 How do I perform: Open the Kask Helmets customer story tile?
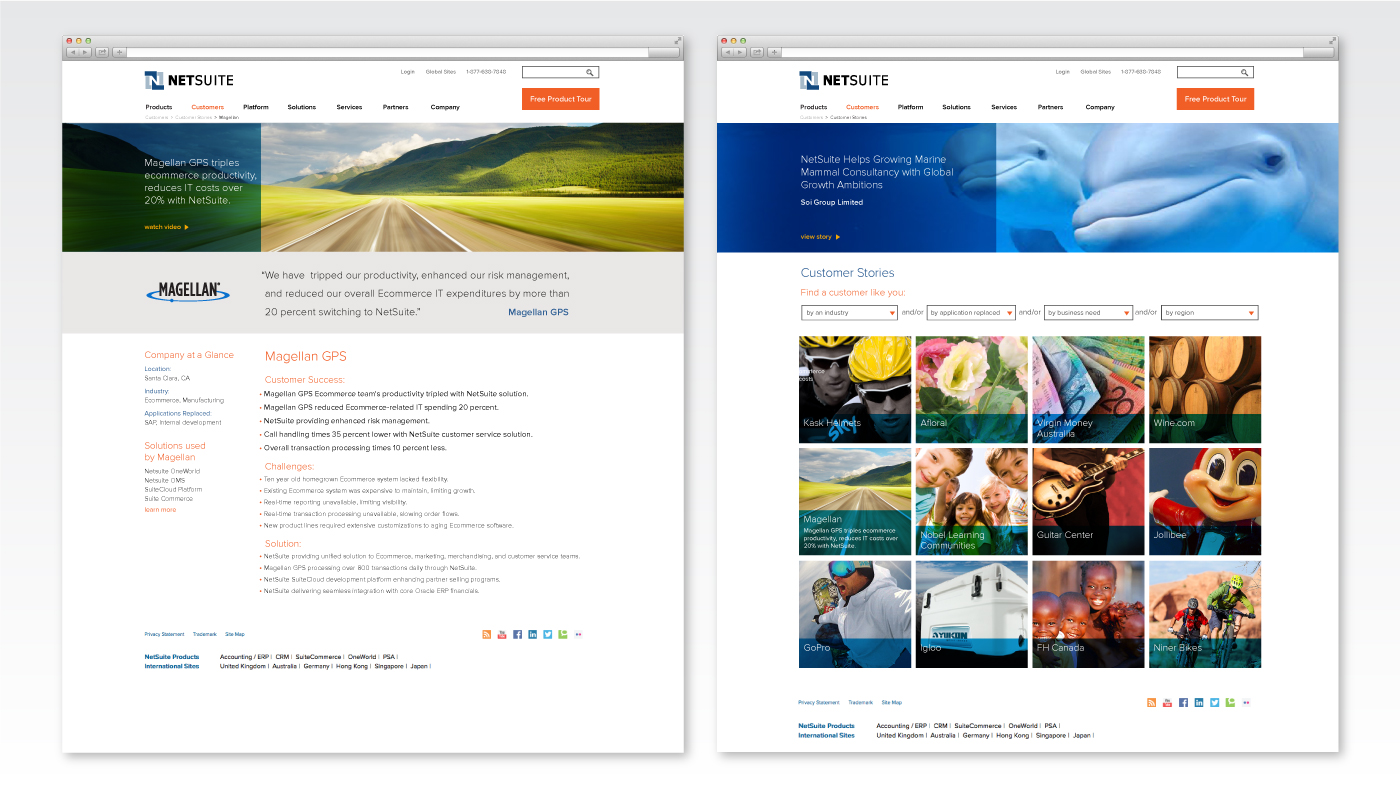(855, 389)
